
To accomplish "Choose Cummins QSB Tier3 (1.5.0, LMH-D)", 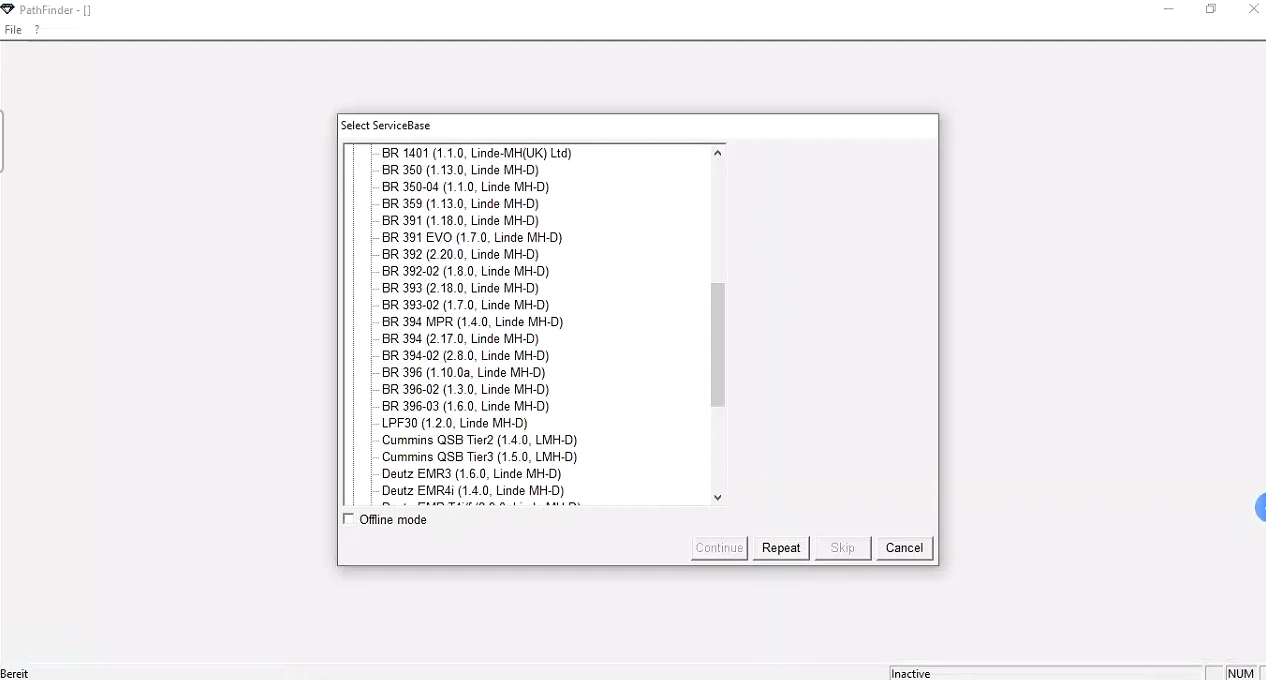I will 479,457.
